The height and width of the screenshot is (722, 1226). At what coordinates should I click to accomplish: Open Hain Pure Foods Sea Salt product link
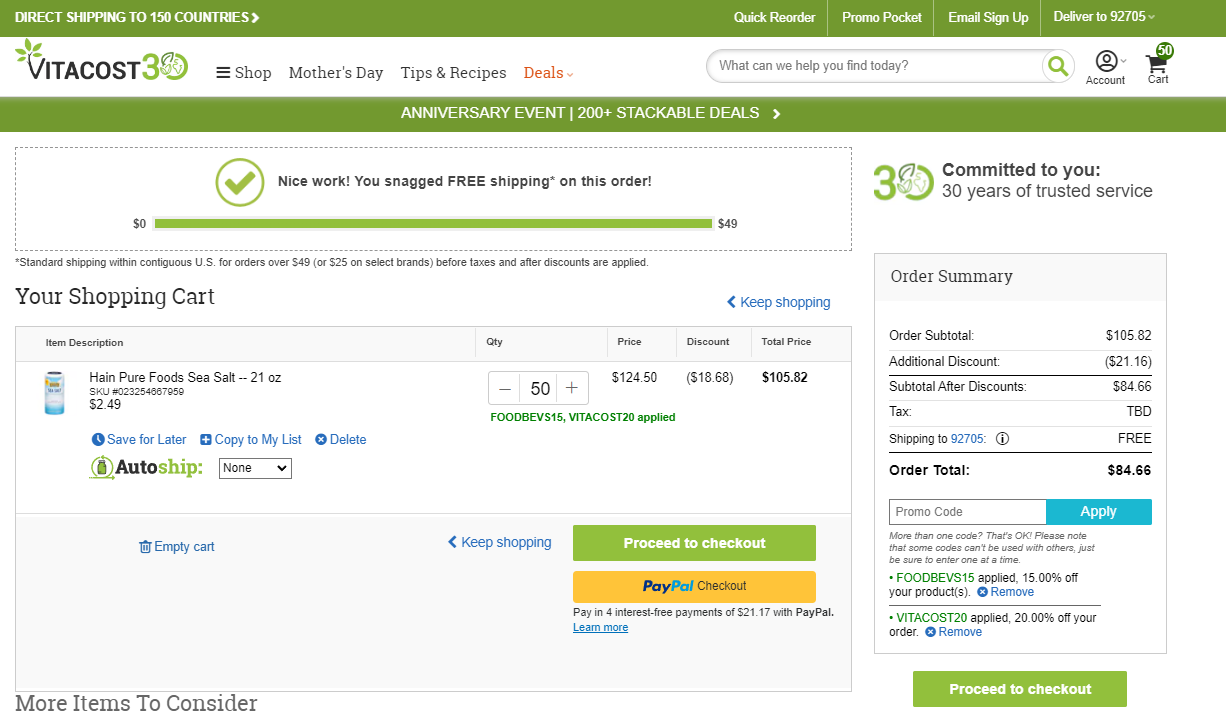(185, 377)
